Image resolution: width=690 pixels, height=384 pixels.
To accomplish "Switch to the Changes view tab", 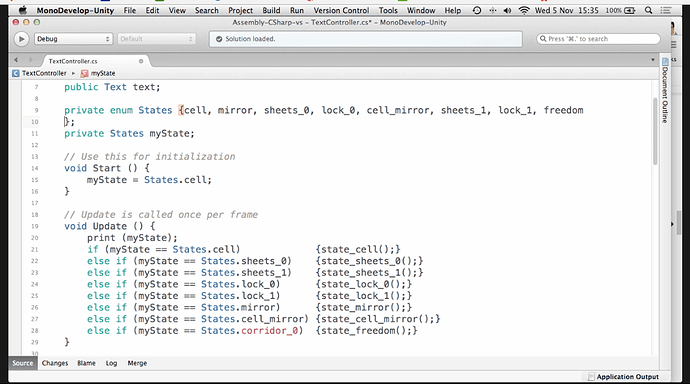I will [55, 363].
